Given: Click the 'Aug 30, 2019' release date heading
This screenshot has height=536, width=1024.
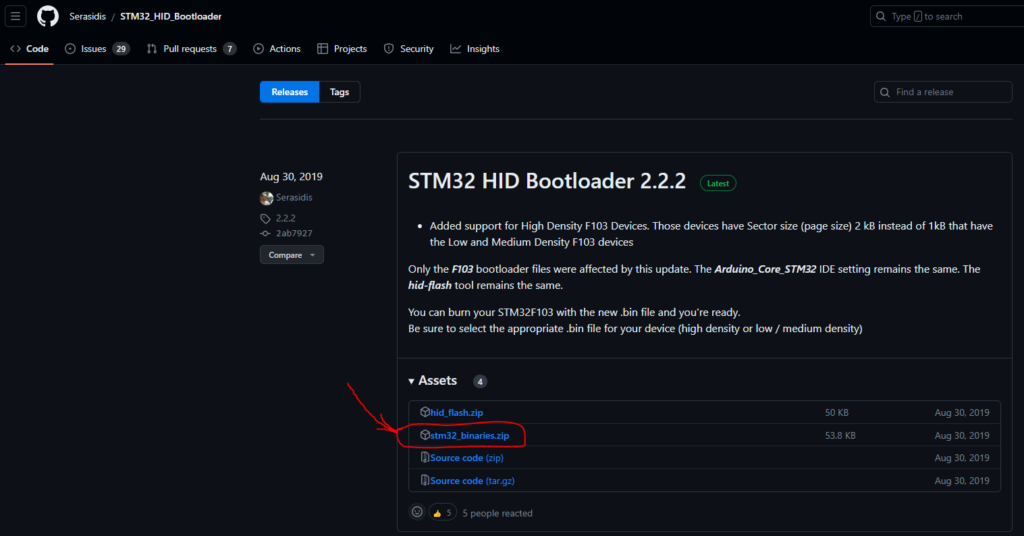Looking at the screenshot, I should point(291,177).
